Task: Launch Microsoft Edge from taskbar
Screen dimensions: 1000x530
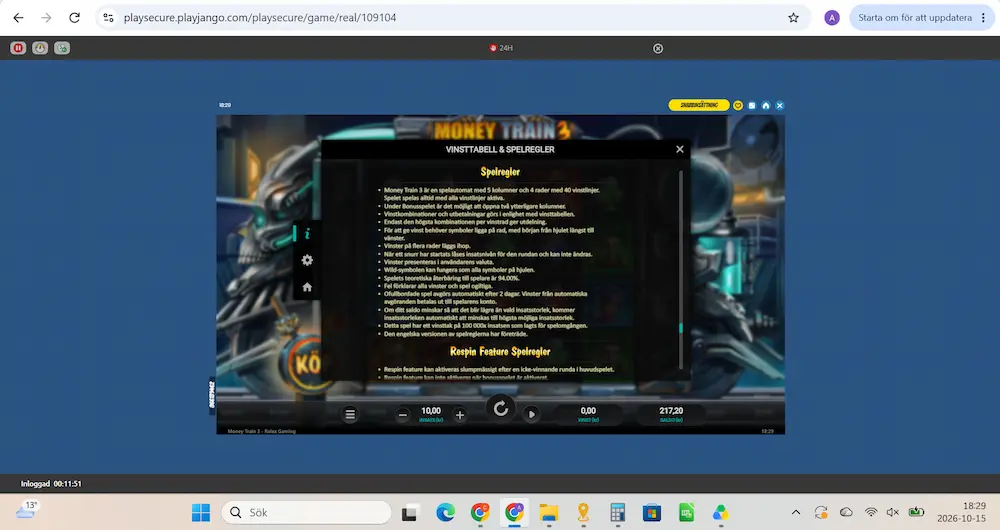Action: [x=445, y=512]
